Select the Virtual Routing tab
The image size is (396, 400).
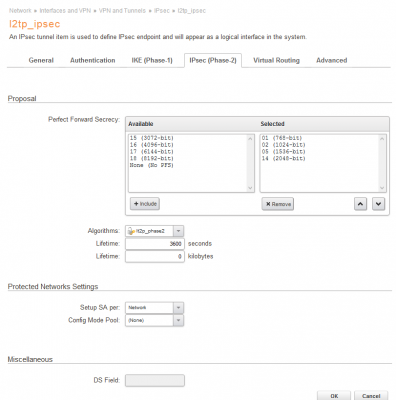click(276, 60)
